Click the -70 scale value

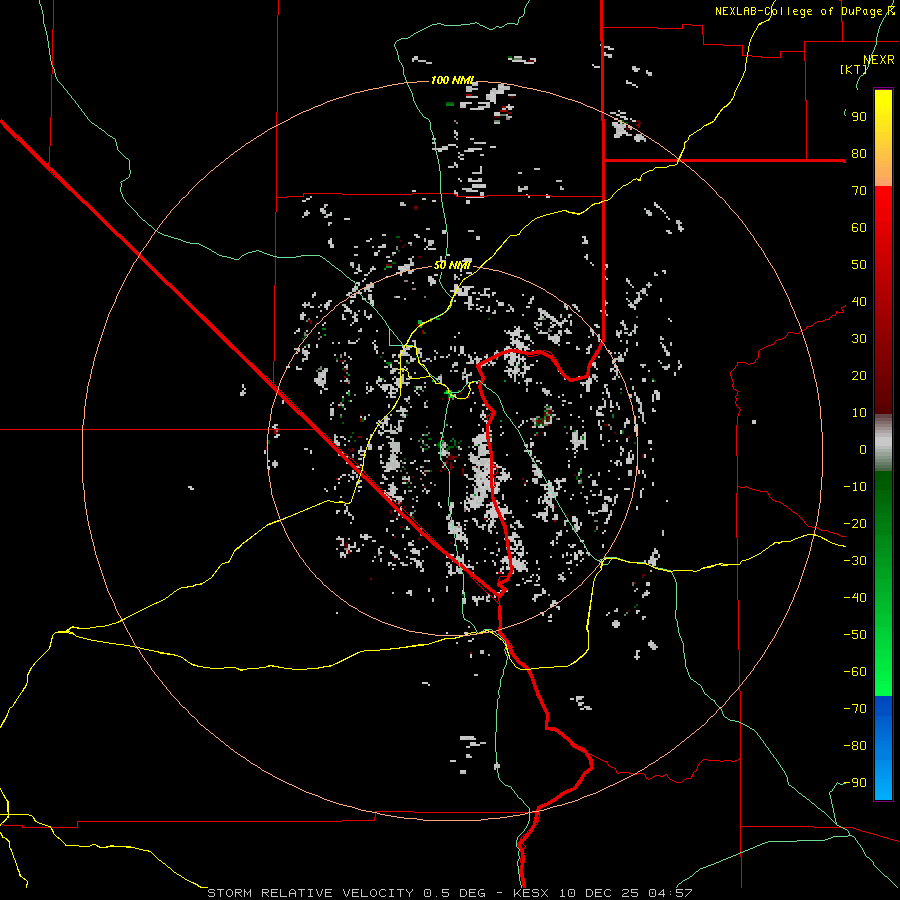coord(855,709)
